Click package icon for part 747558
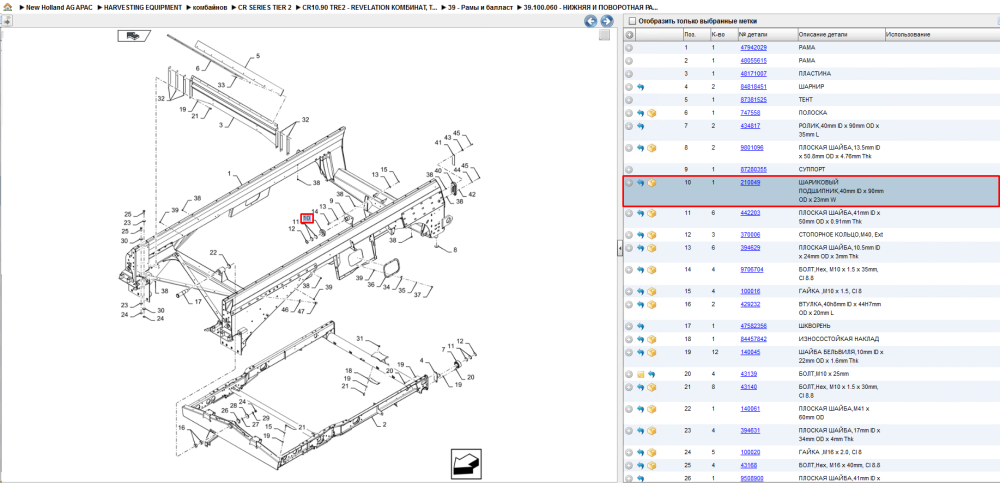1000x483 pixels. pyautogui.click(x=652, y=113)
